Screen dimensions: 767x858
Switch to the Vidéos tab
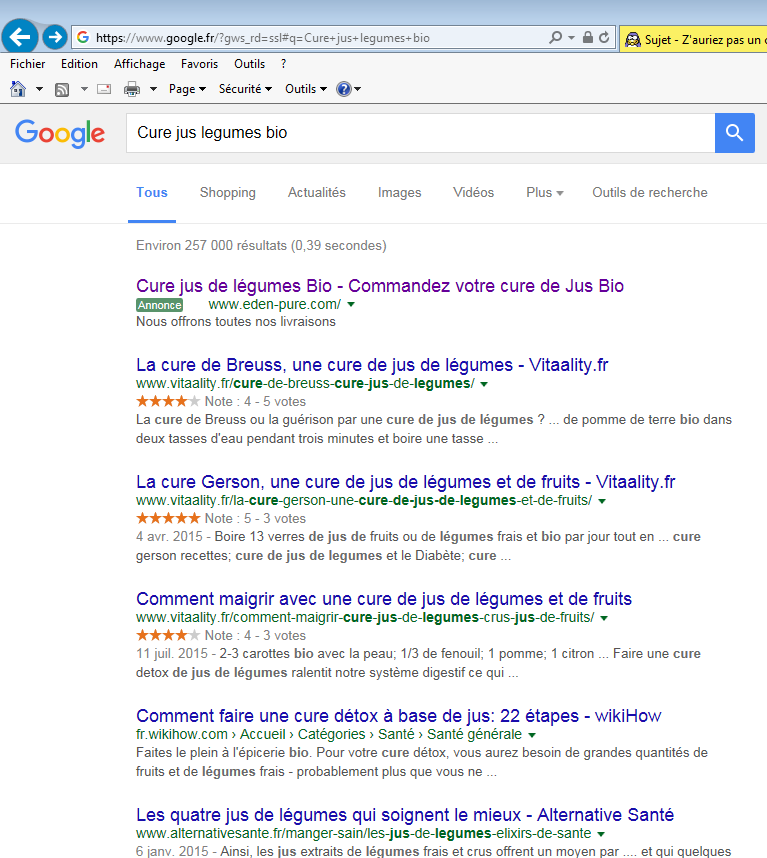coord(473,193)
